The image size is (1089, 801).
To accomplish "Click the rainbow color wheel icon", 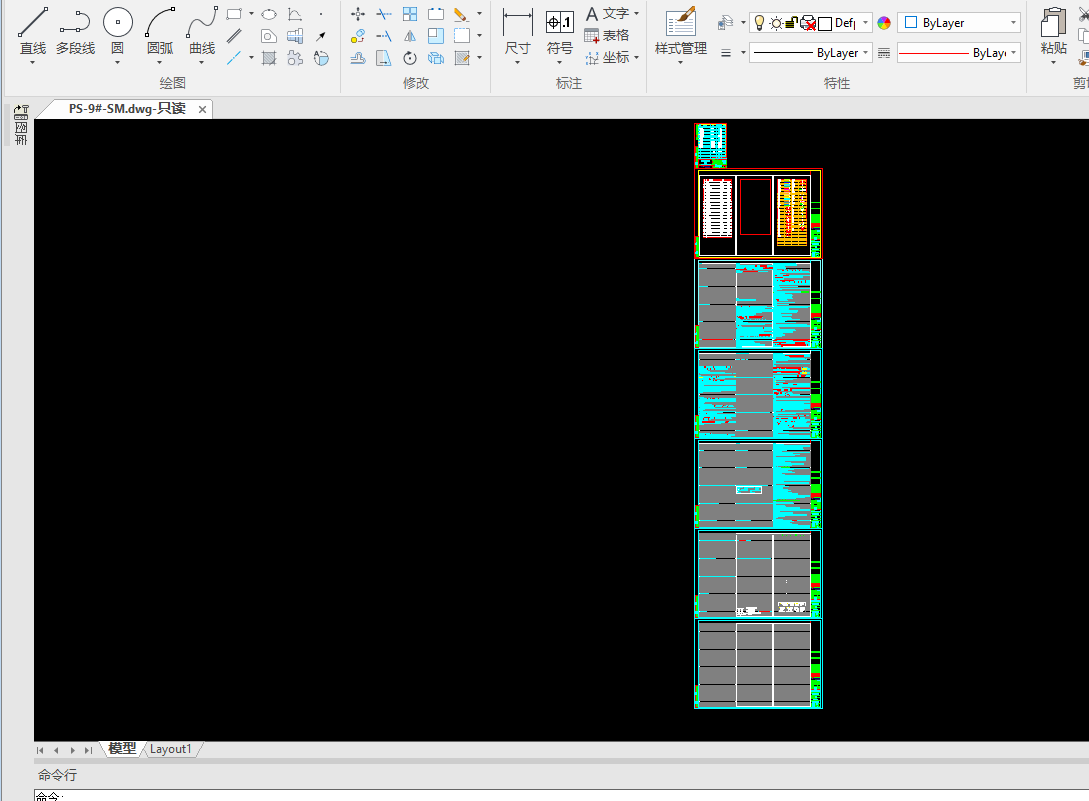I will coord(884,23).
